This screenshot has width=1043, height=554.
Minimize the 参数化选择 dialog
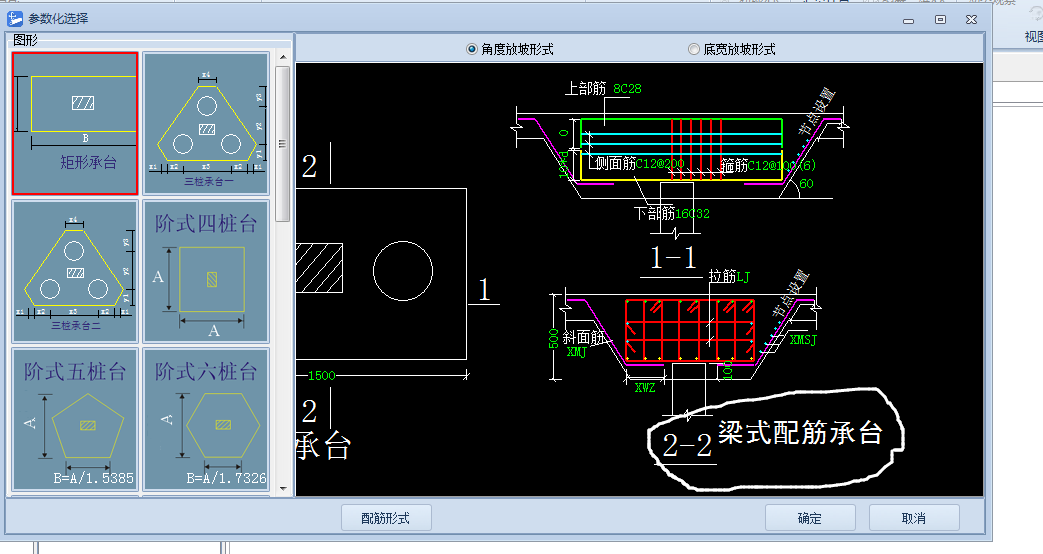pos(909,21)
